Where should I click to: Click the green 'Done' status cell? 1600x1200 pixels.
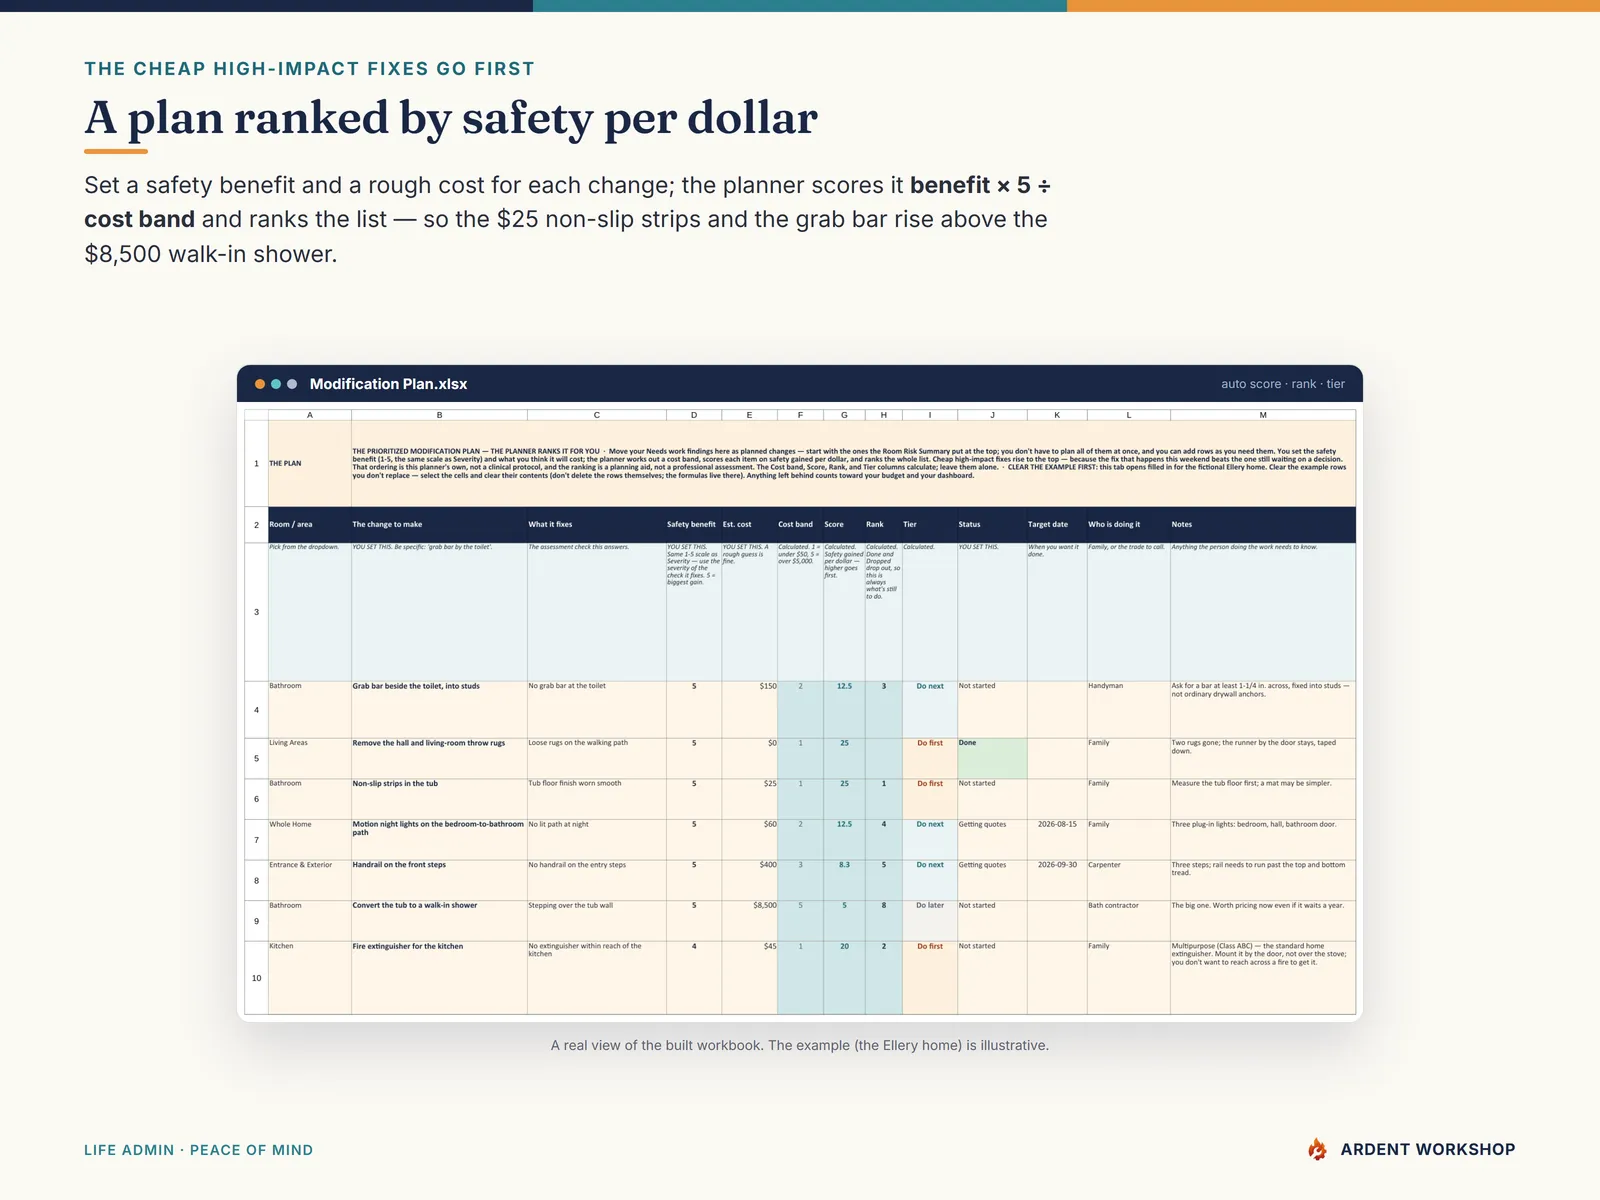tap(992, 758)
